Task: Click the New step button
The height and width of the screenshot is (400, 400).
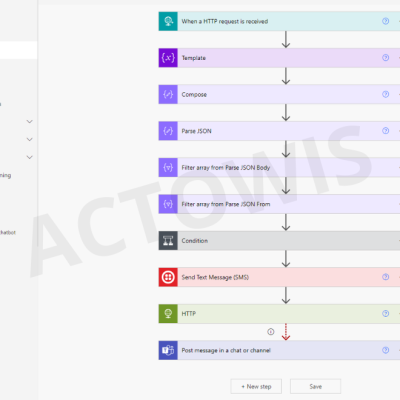Action: click(256, 387)
